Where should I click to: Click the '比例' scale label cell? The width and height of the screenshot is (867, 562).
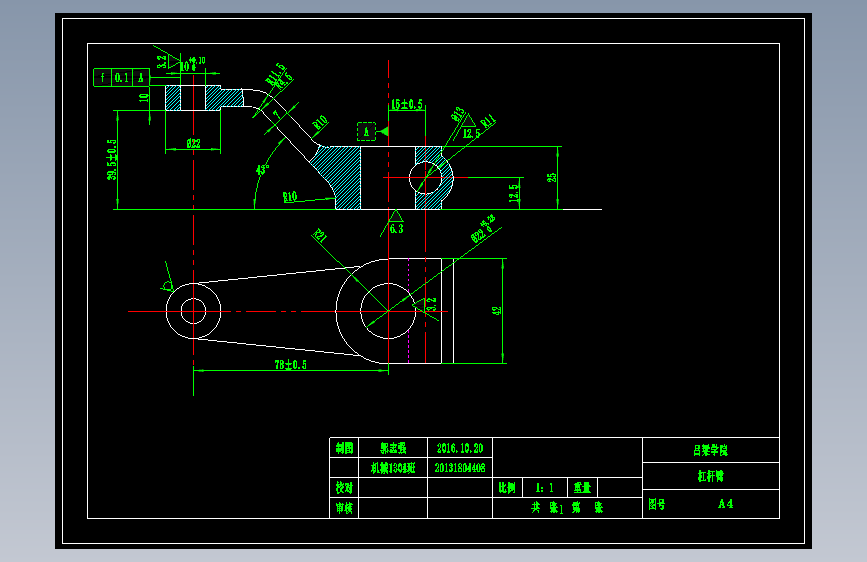[507, 488]
